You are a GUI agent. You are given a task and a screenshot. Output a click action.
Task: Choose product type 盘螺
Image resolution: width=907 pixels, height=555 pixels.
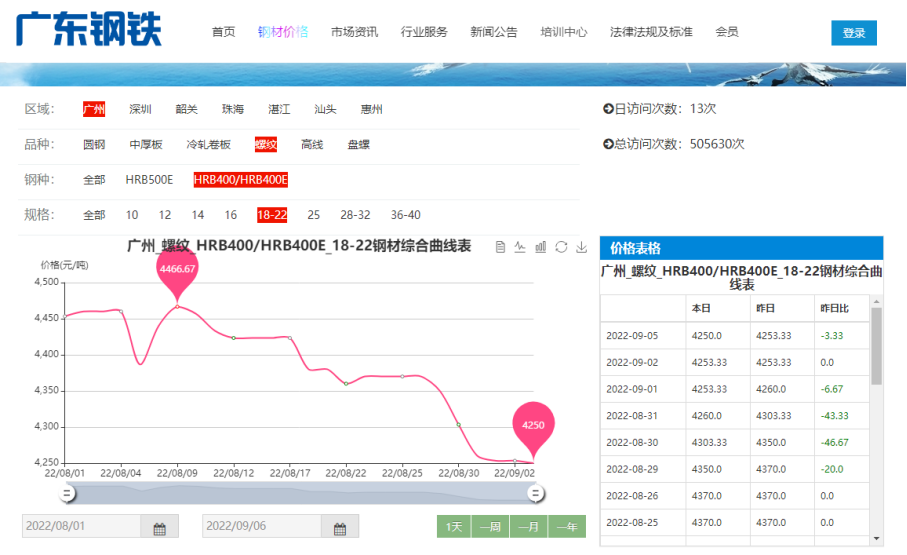pyautogui.click(x=358, y=145)
